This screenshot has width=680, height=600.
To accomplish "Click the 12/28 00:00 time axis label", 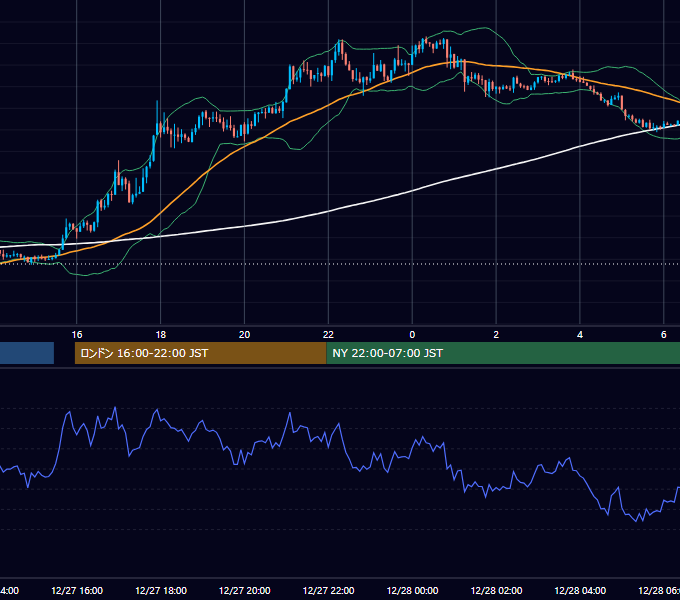I will pos(412,590).
